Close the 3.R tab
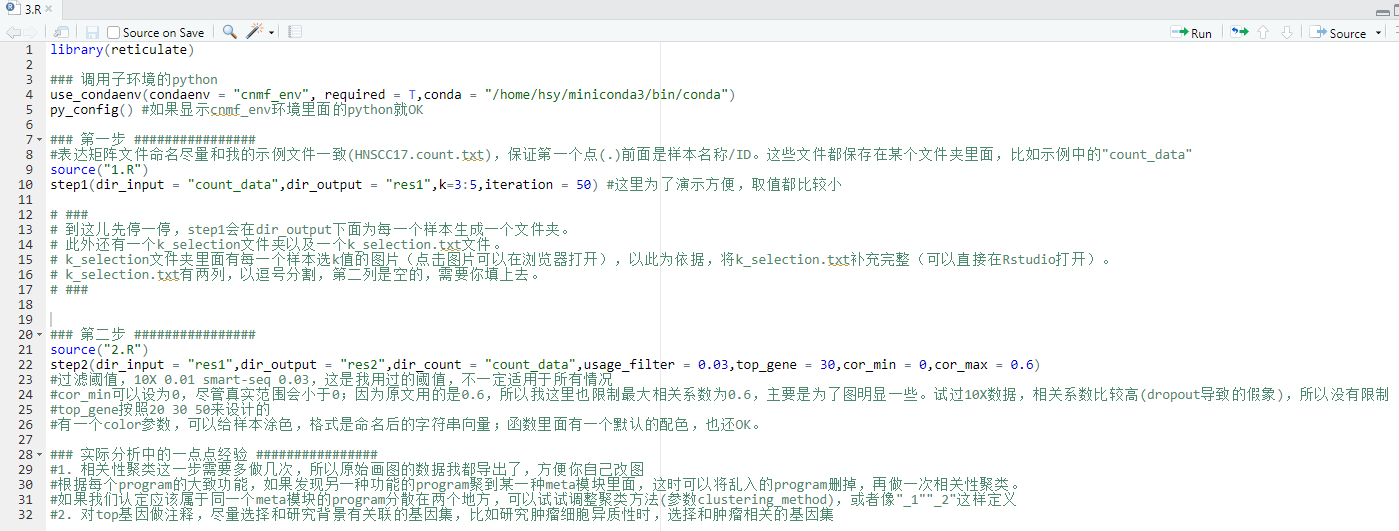 pos(48,9)
